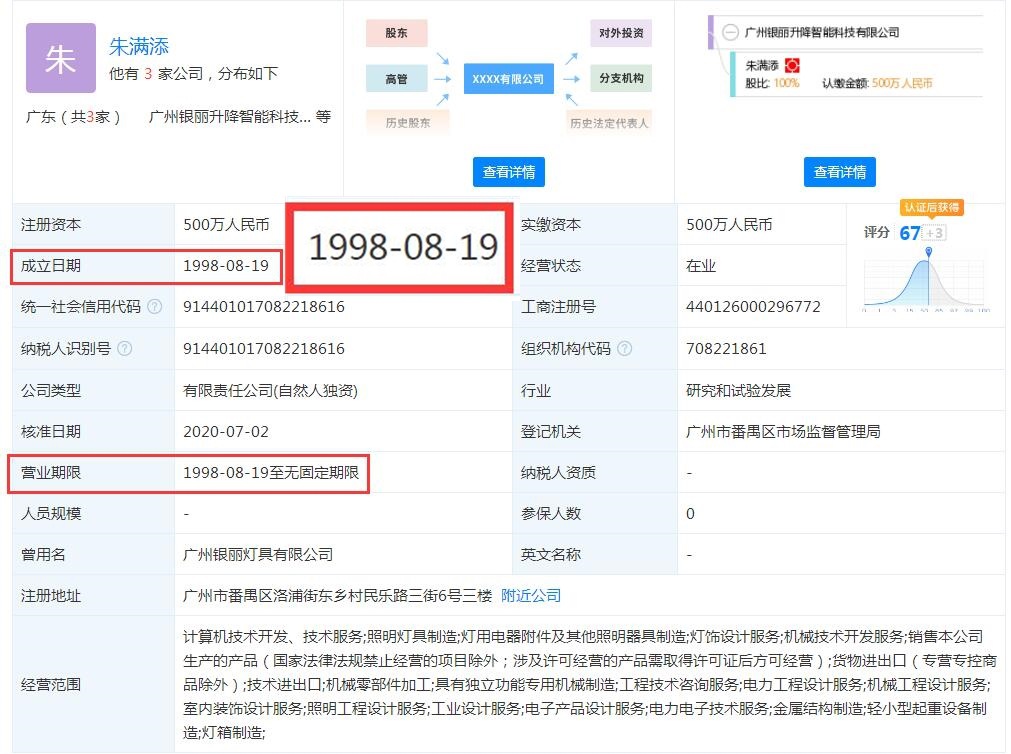Collapse 广州银丽升降智能科技有限公司 via the minus icon
This screenshot has width=1011, height=754.
pos(729,34)
